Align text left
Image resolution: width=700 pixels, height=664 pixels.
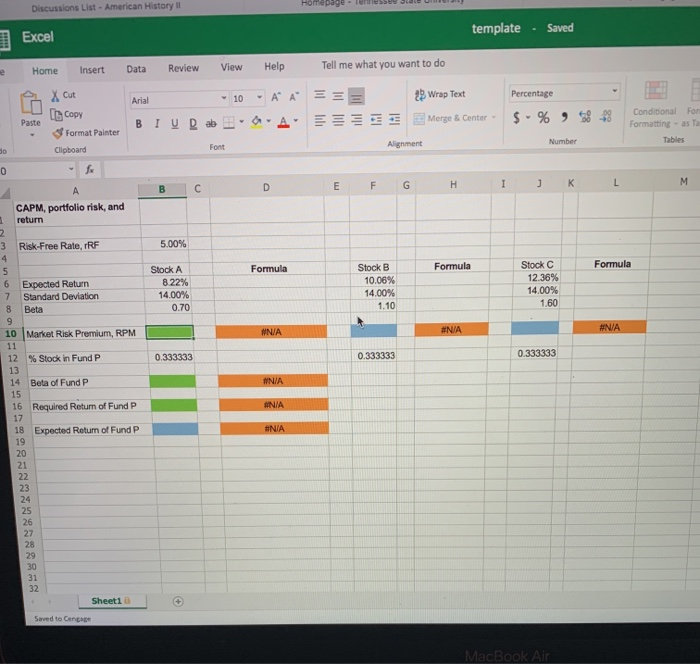(x=320, y=121)
